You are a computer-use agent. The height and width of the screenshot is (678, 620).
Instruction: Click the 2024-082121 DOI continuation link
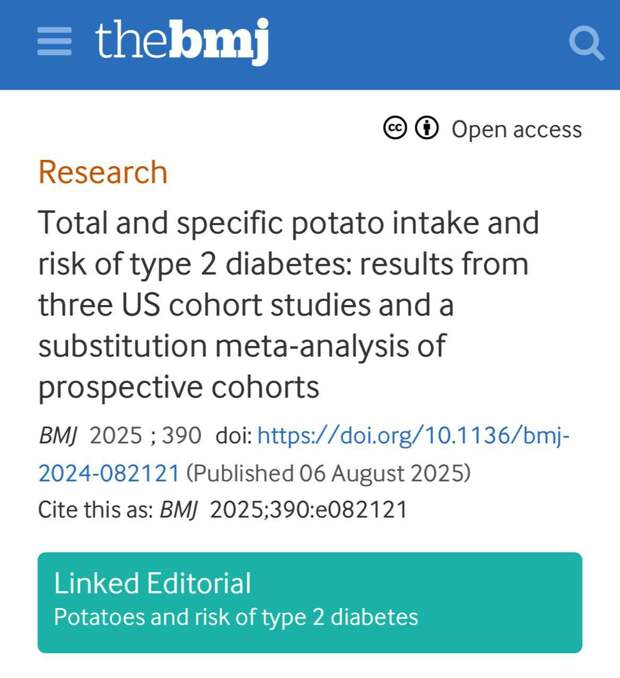click(109, 473)
